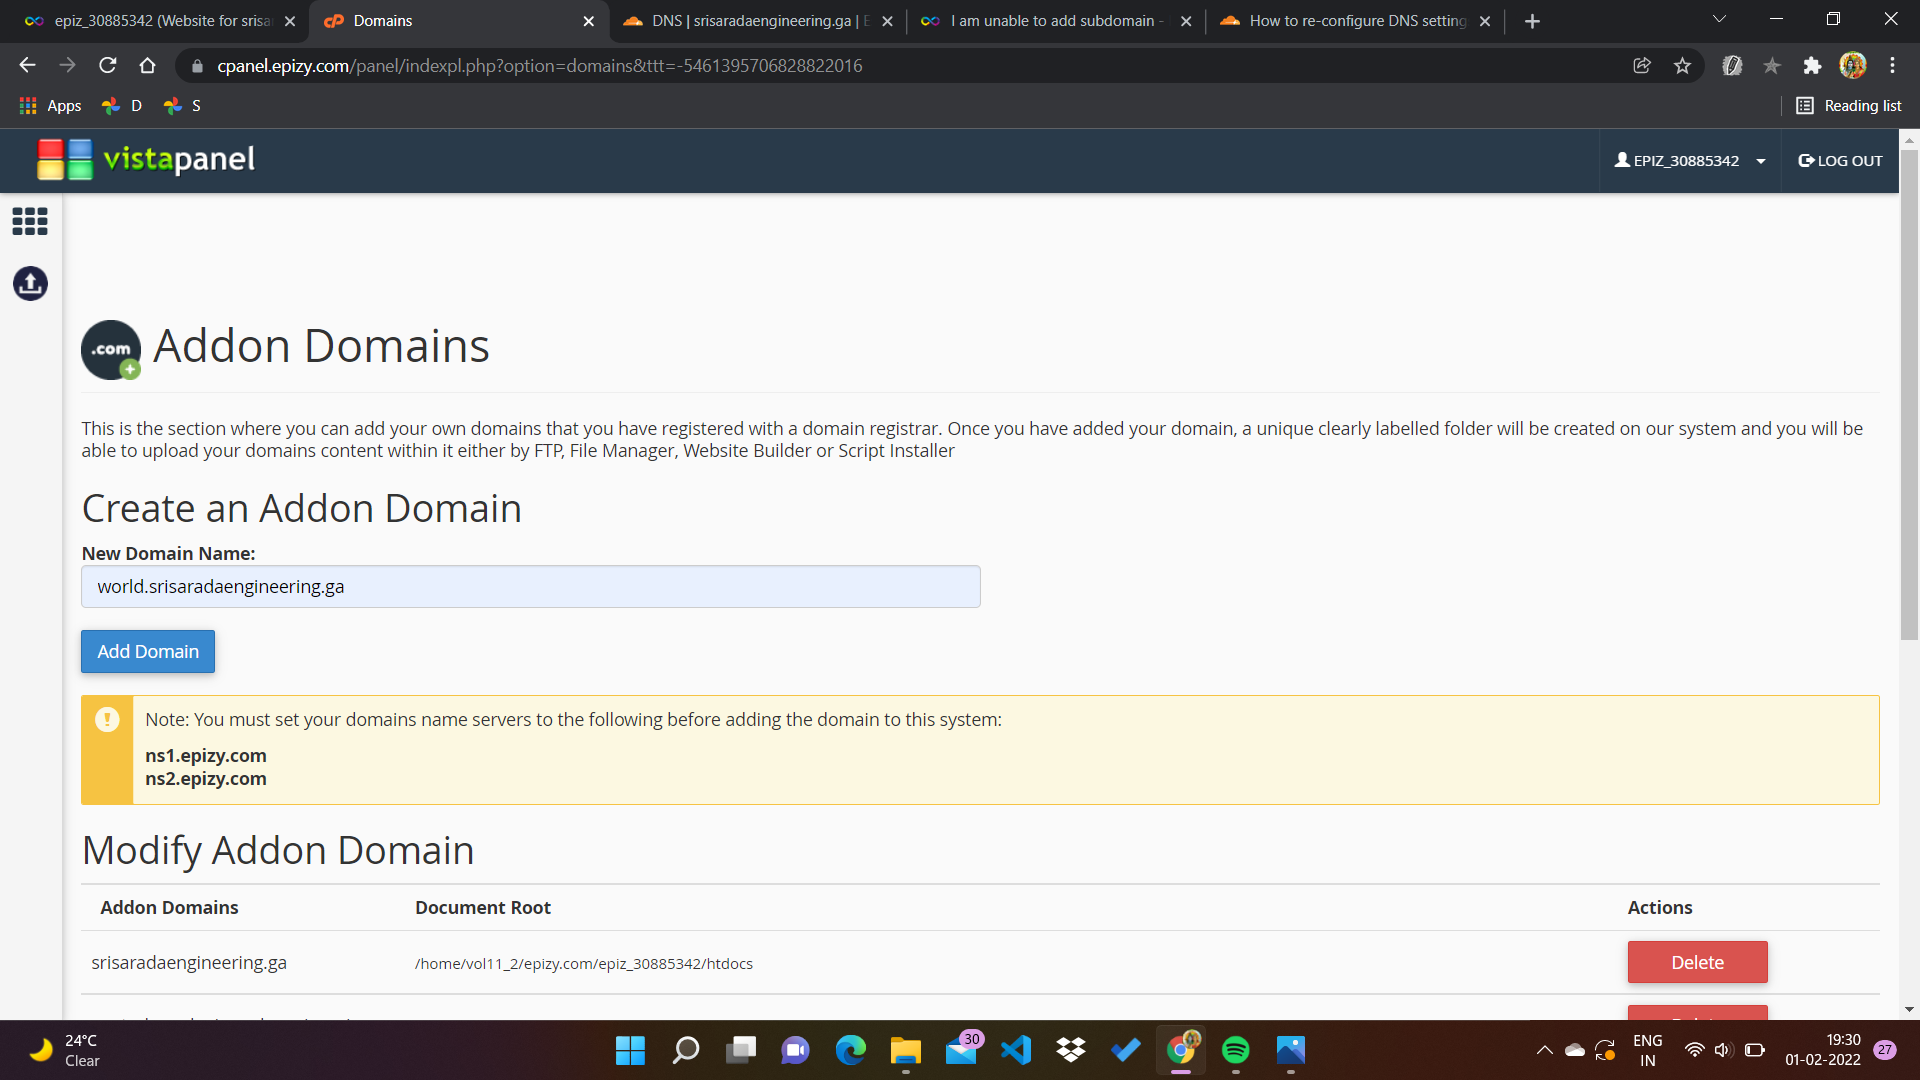Click the share page icon in the address bar

[1641, 66]
